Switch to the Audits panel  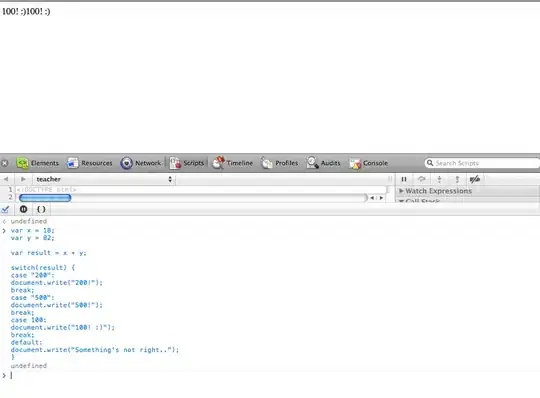323,163
